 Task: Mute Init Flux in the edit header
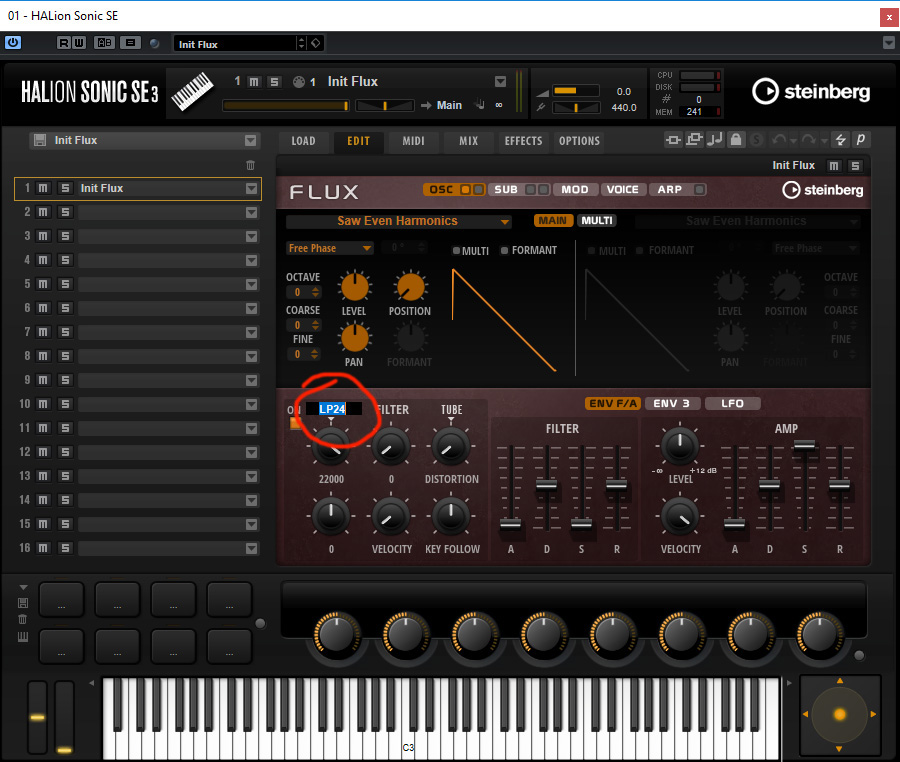[x=834, y=166]
